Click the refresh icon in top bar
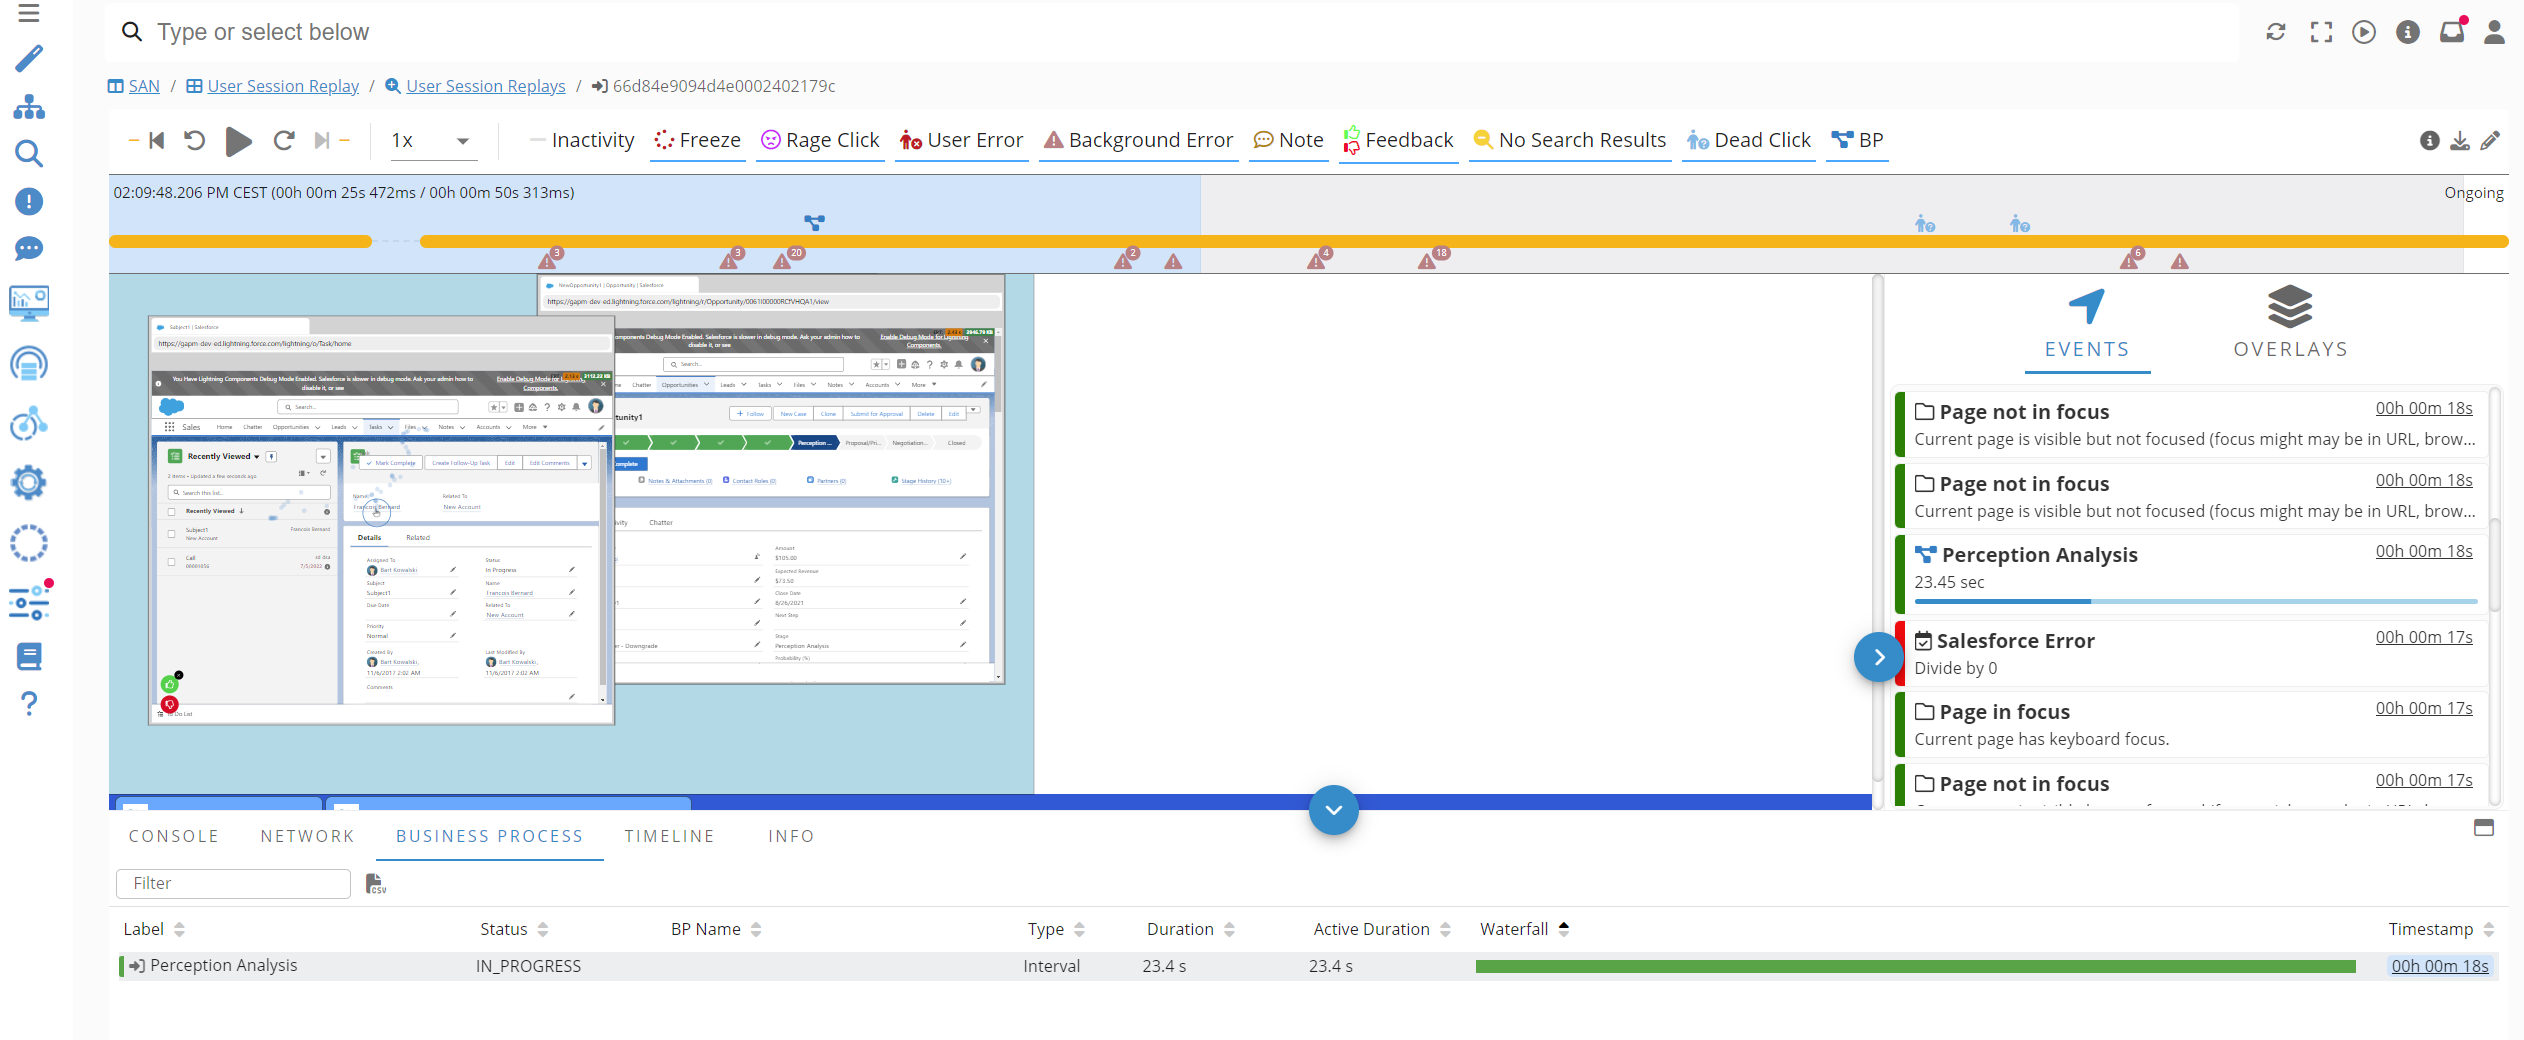This screenshot has width=2524, height=1040. pos(2276,32)
